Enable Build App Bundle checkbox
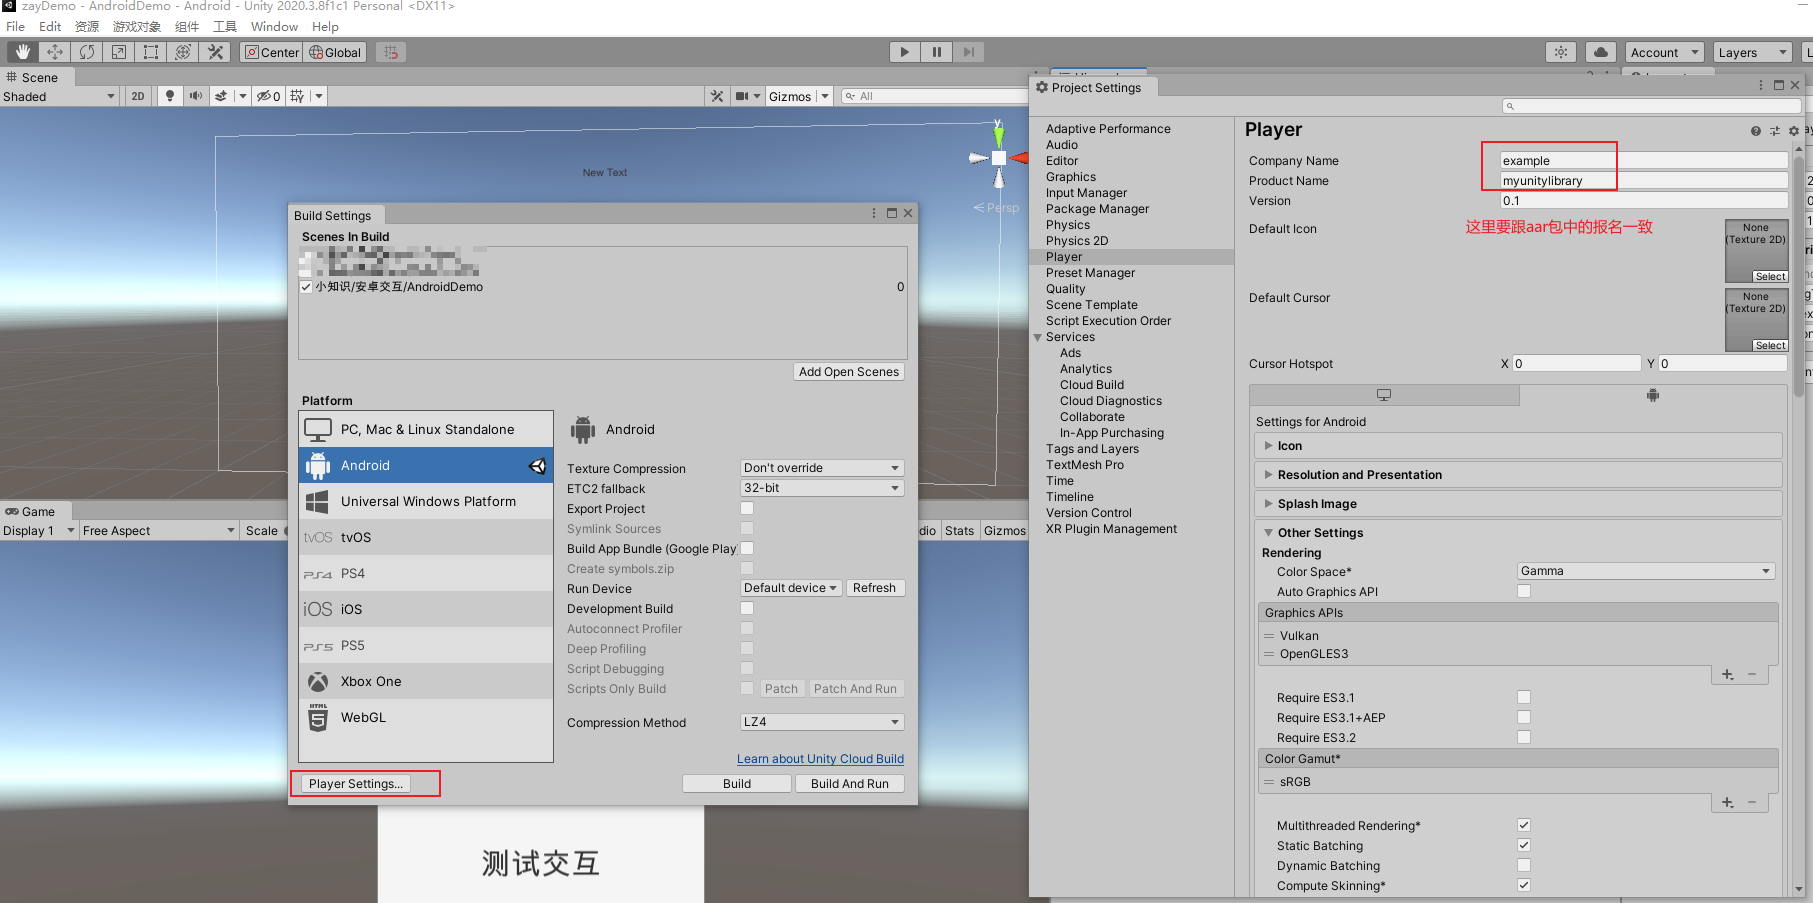 pyautogui.click(x=747, y=548)
